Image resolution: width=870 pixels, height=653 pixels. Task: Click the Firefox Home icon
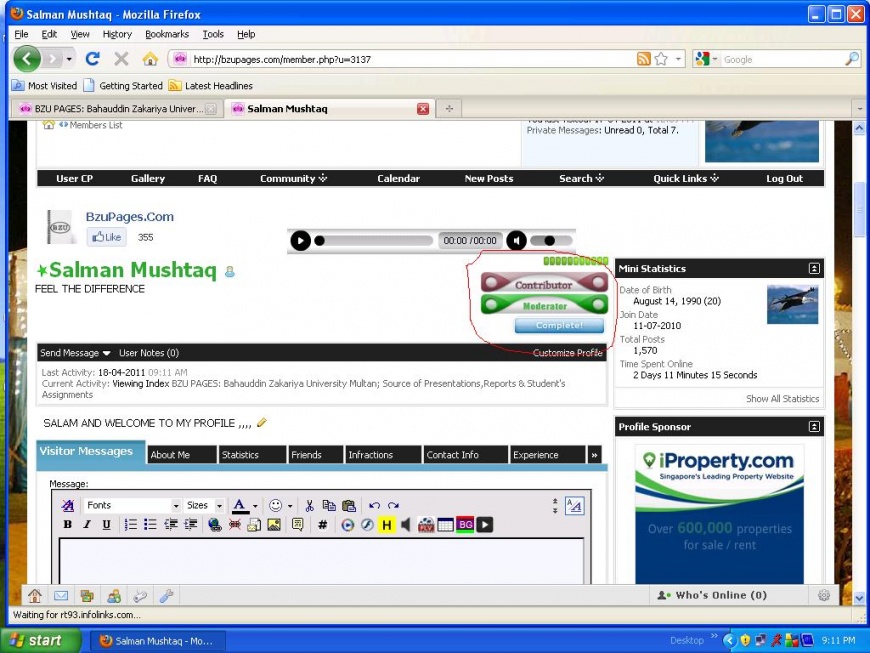click(150, 59)
